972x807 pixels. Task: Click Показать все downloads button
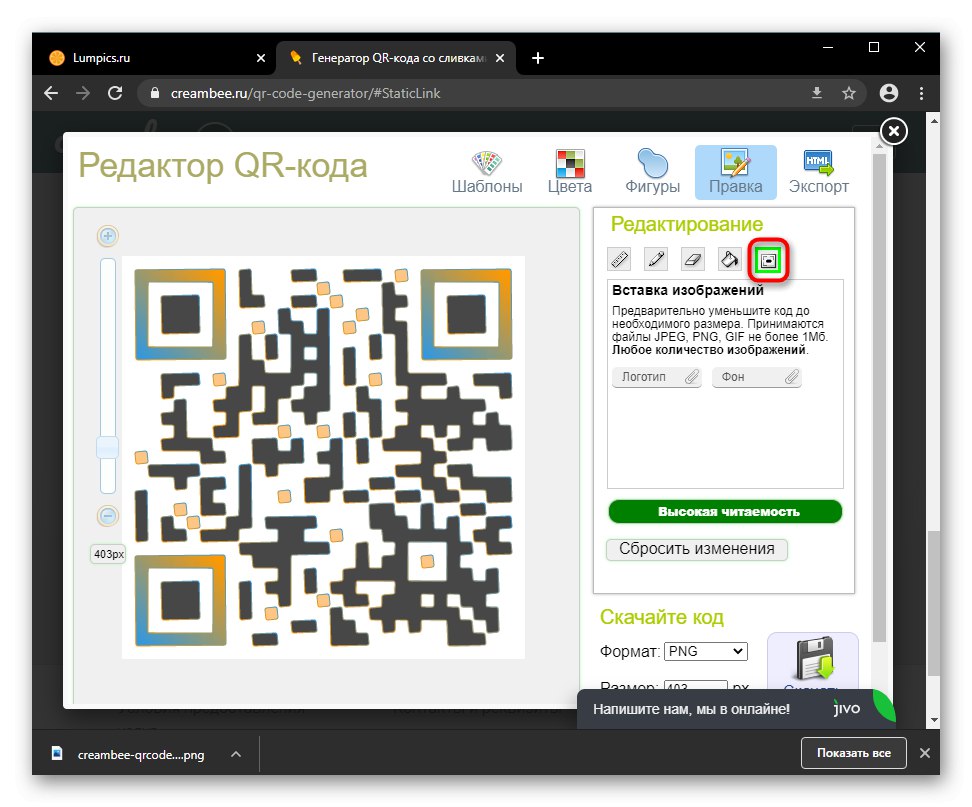click(854, 753)
